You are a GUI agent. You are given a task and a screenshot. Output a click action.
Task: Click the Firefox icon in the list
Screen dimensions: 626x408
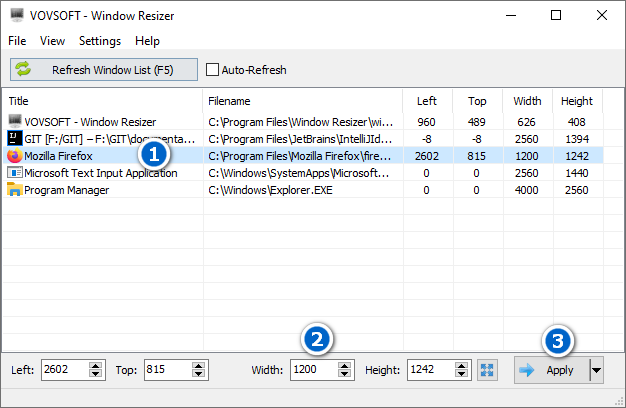click(15, 156)
